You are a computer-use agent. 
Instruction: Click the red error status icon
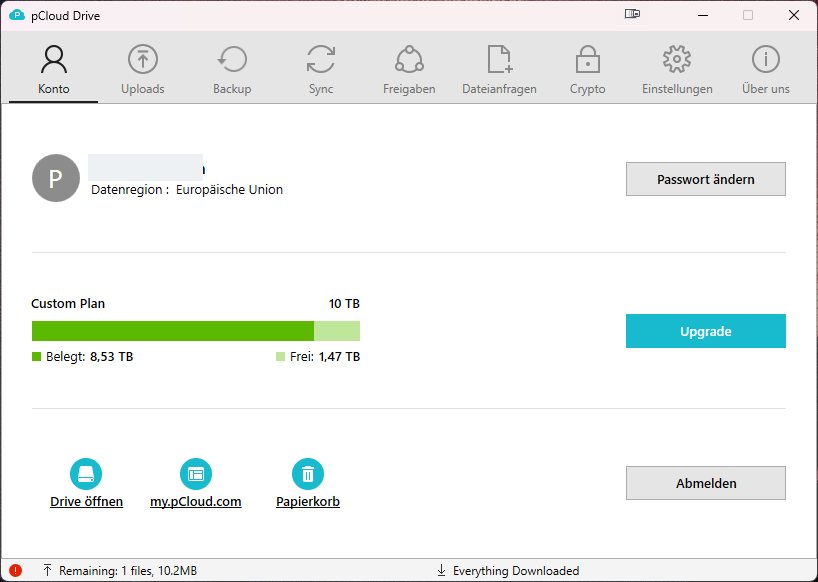[x=16, y=571]
